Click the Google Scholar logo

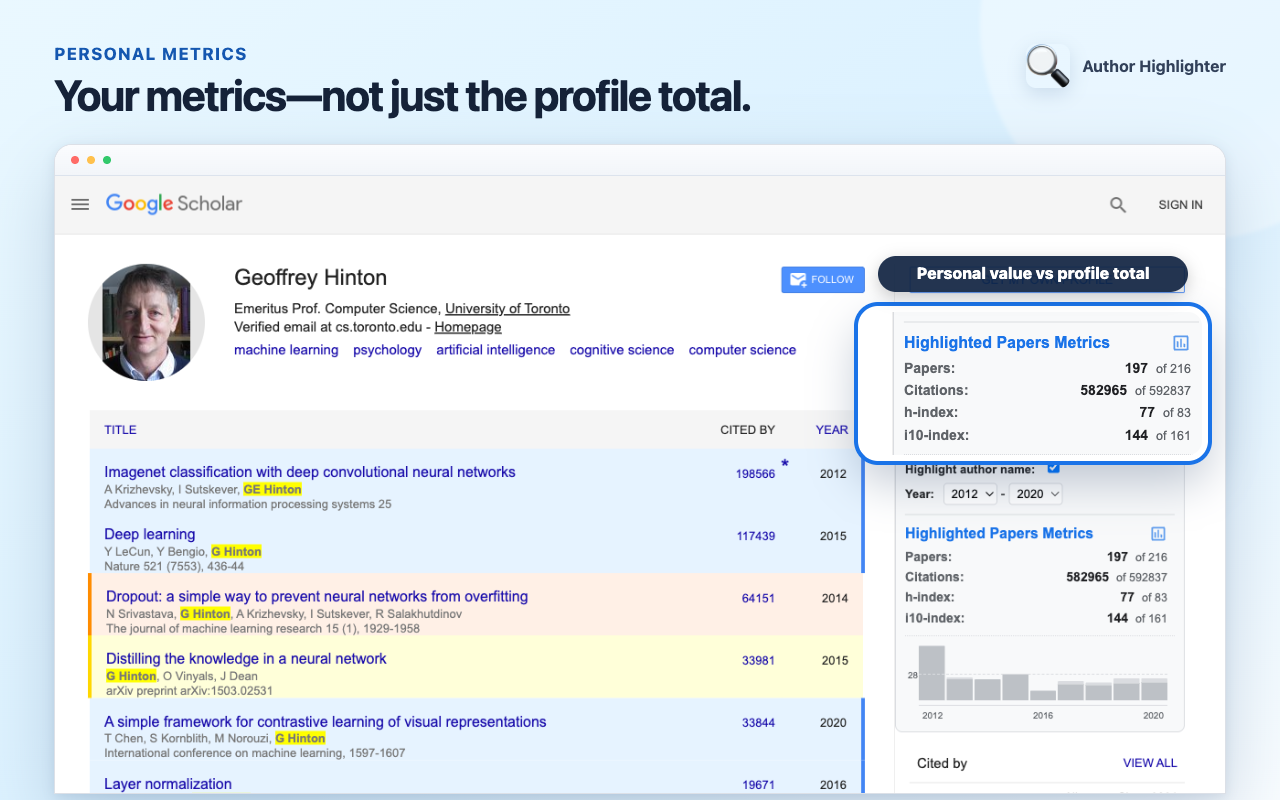[x=174, y=204]
